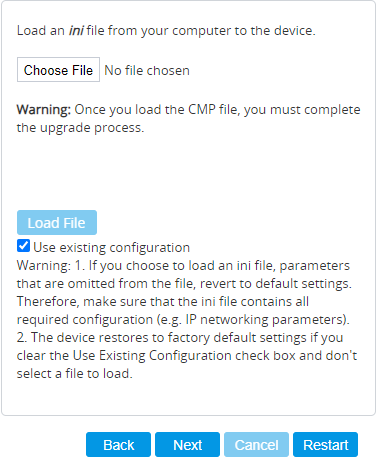Image resolution: width=376 pixels, height=463 pixels.
Task: Go back with the Back button
Action: (x=118, y=445)
